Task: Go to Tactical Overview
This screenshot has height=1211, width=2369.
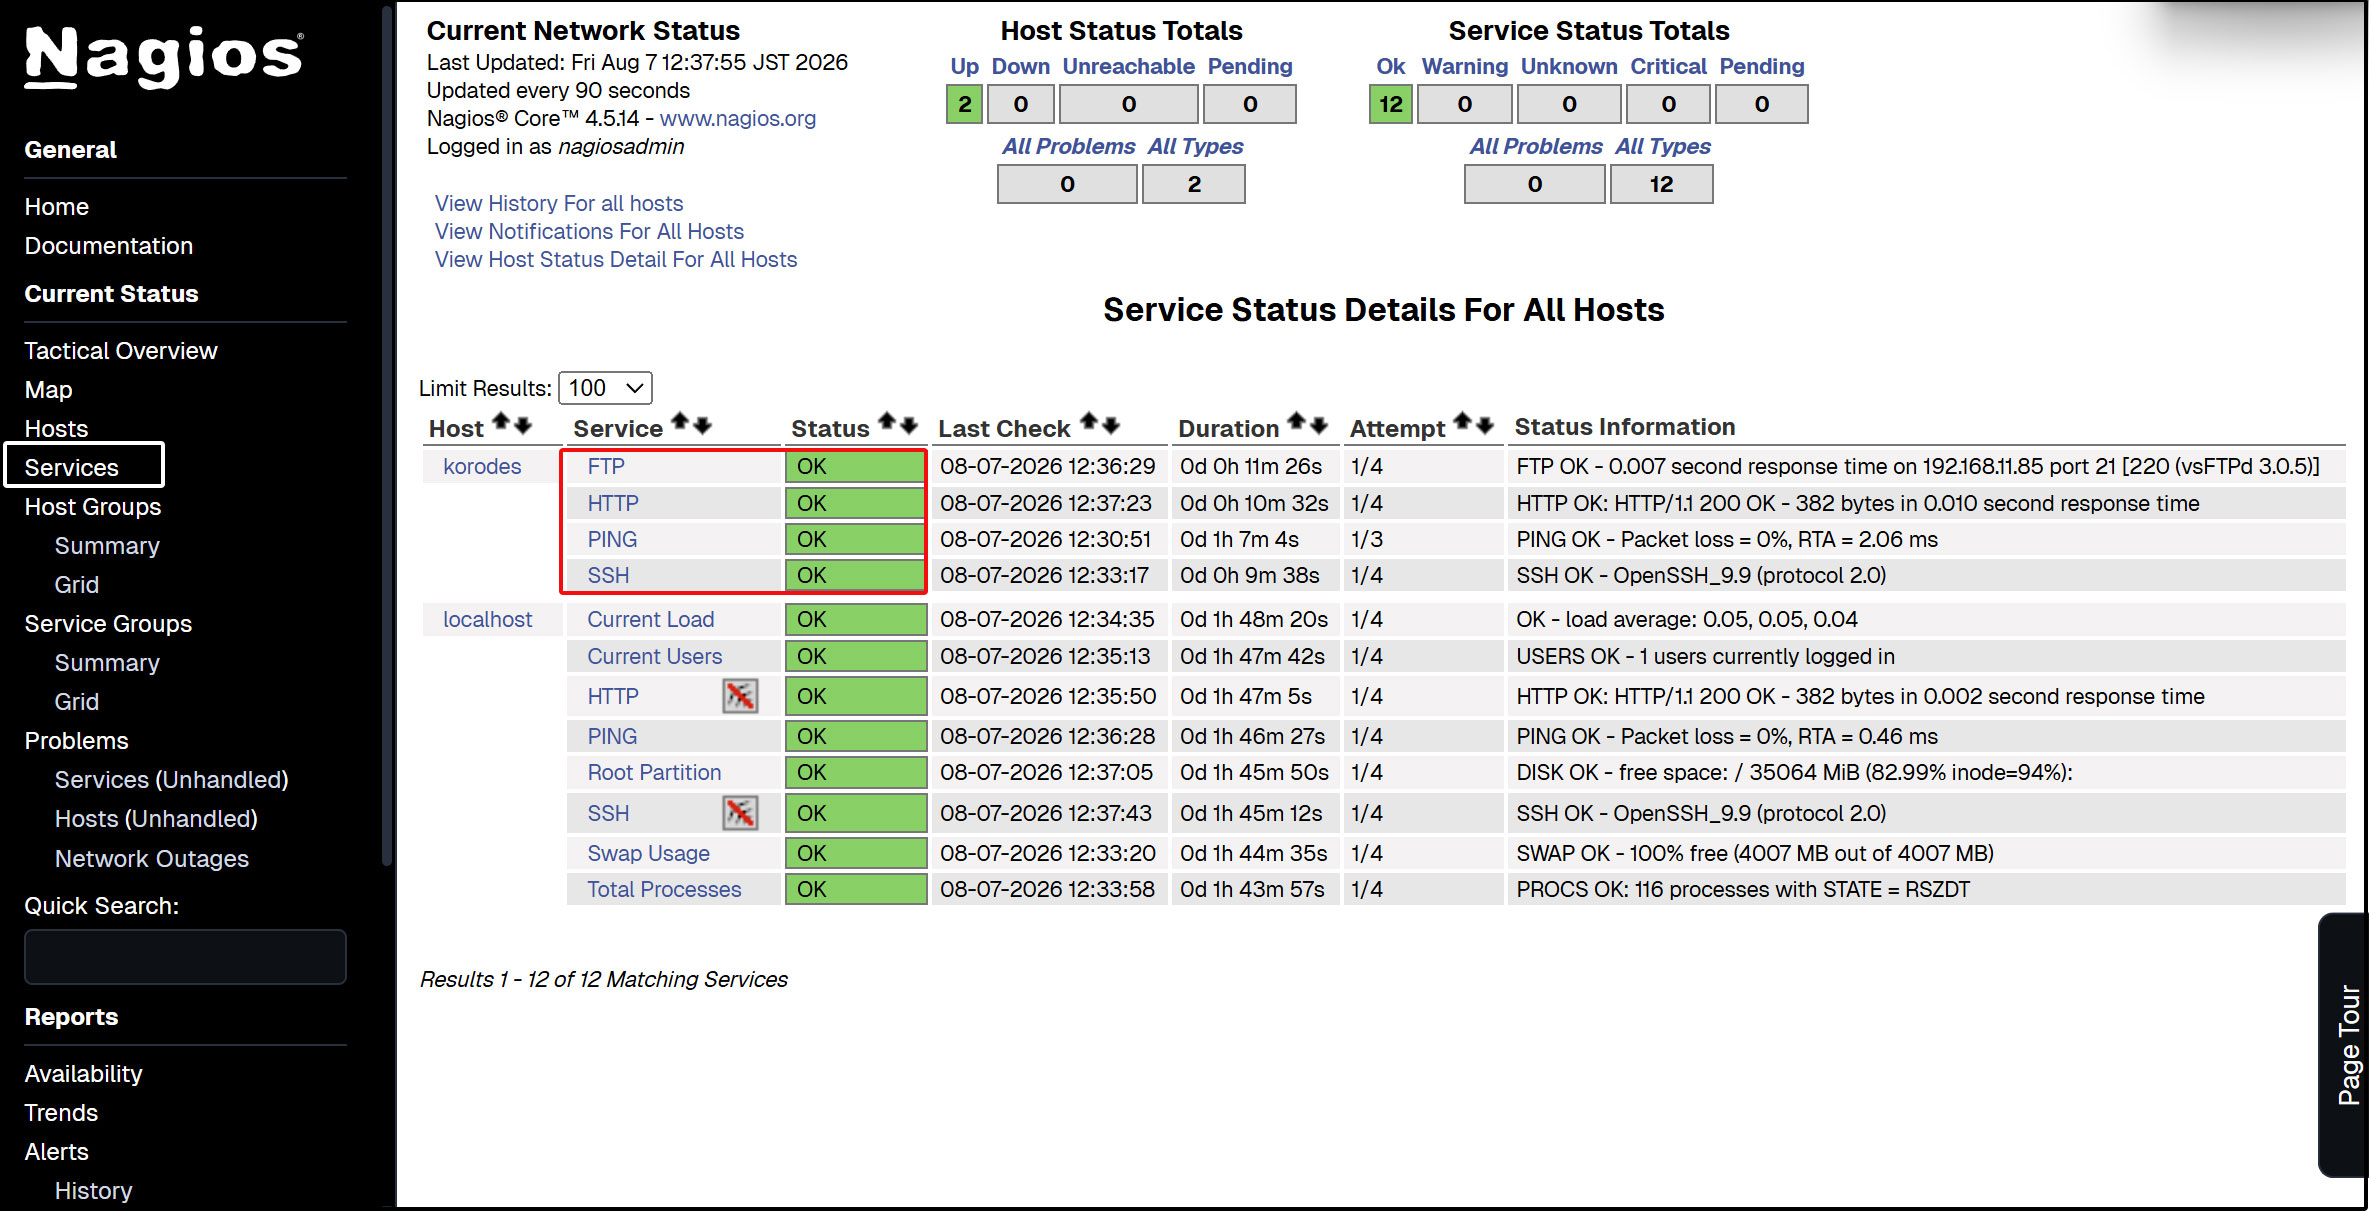Action: click(x=121, y=351)
